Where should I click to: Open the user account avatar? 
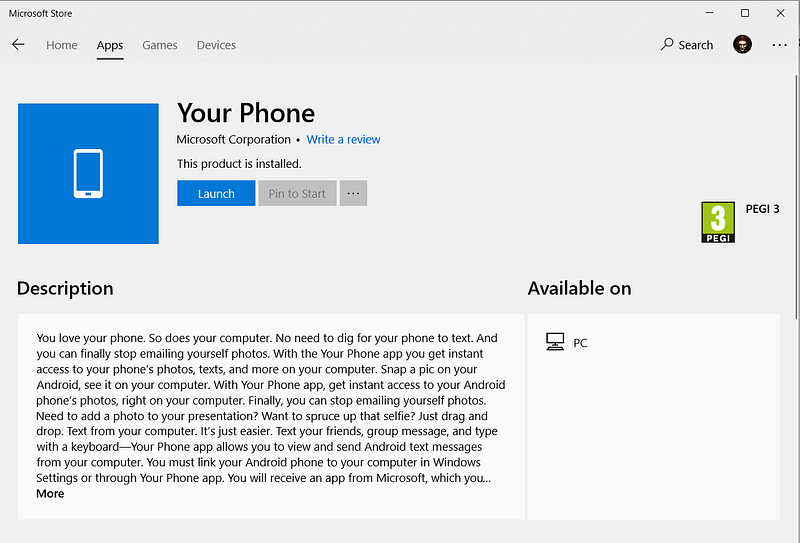[x=742, y=44]
